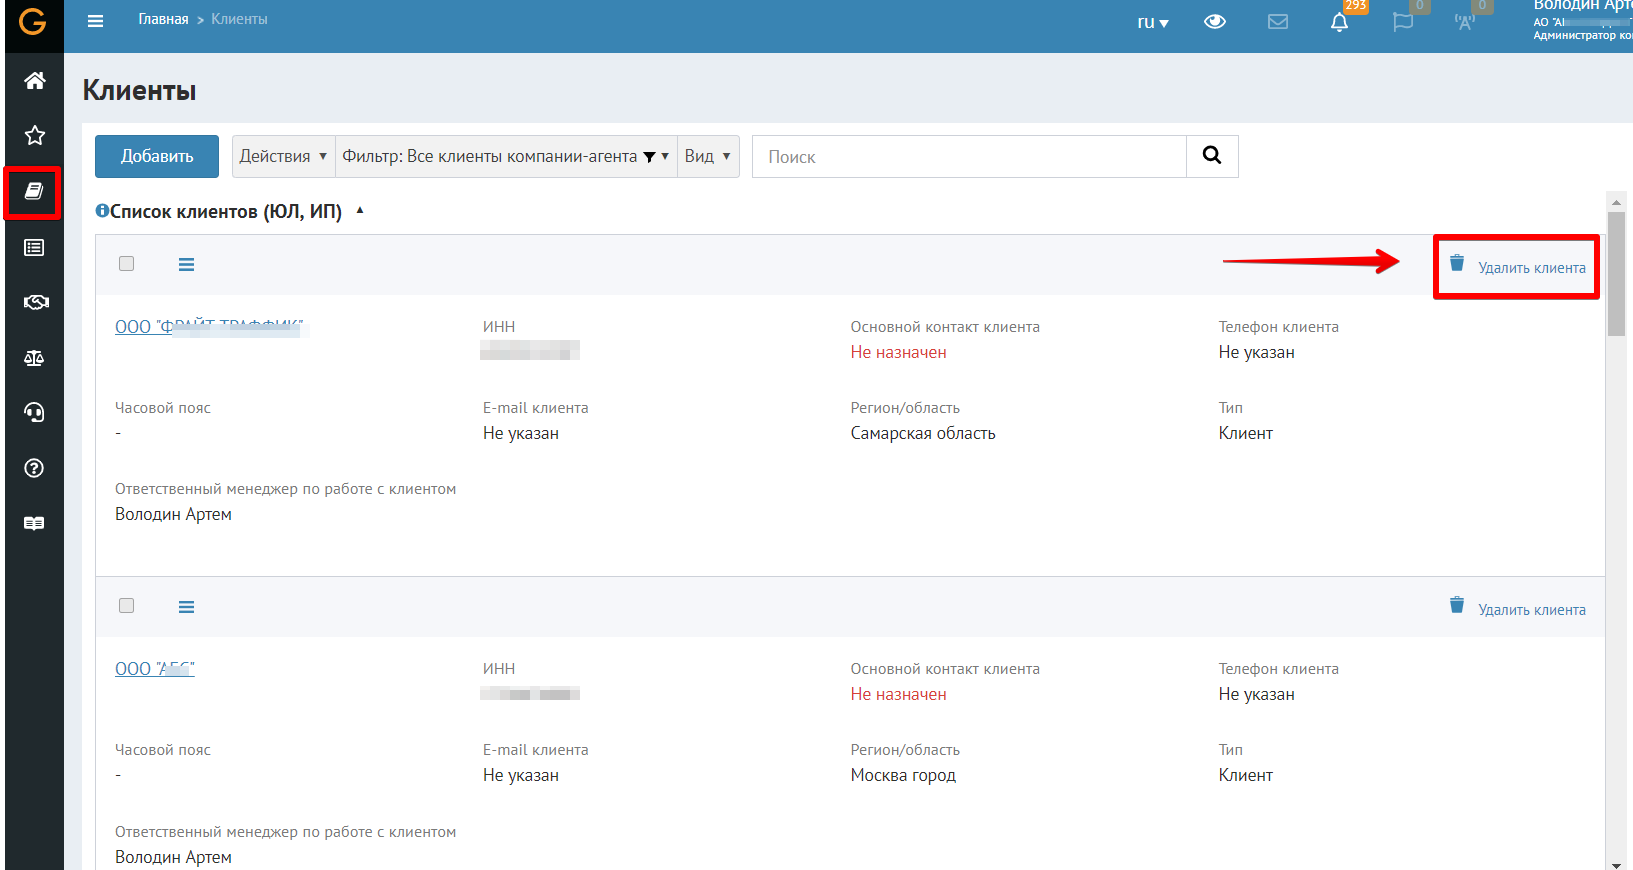
Task: Click the info icon next to Список клиентов
Action: 101,211
